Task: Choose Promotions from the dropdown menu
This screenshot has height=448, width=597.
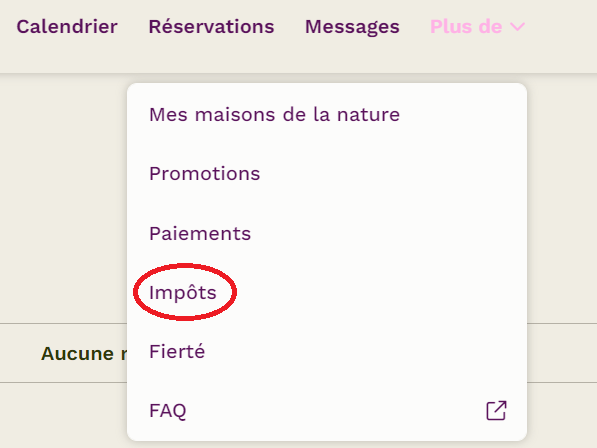Action: (204, 174)
